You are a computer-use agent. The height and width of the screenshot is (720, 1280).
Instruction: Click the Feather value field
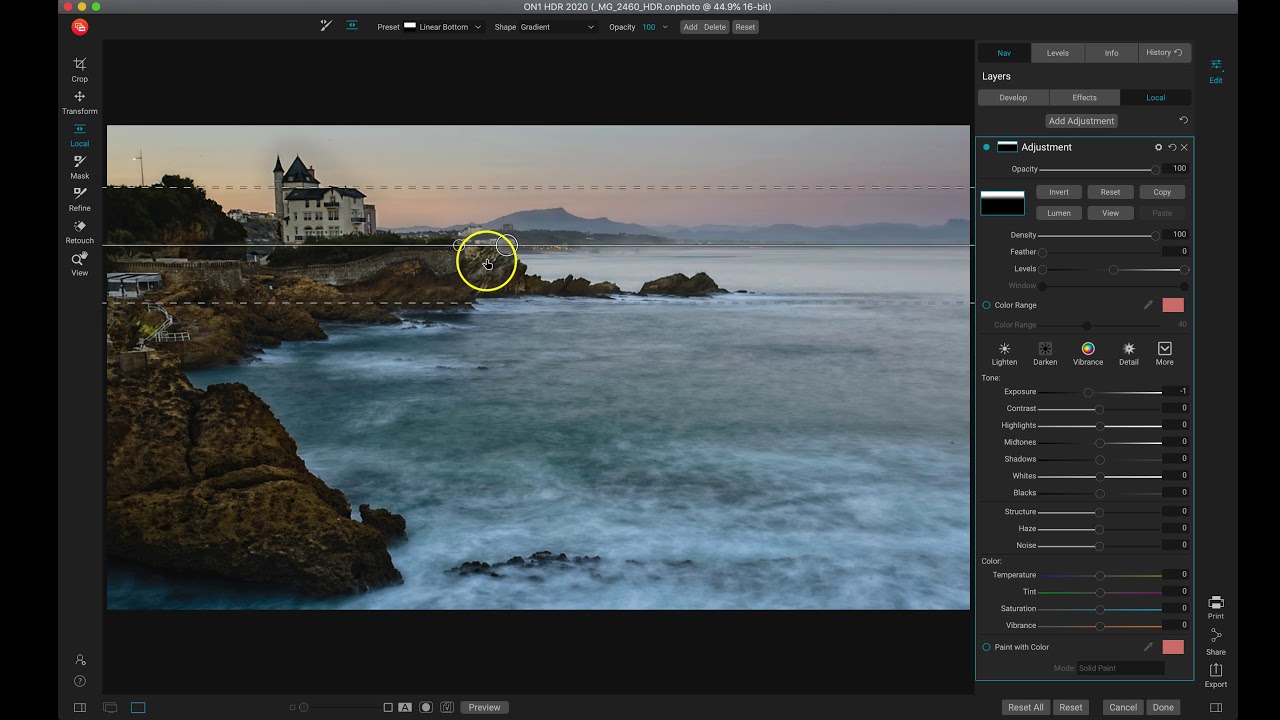click(1176, 252)
